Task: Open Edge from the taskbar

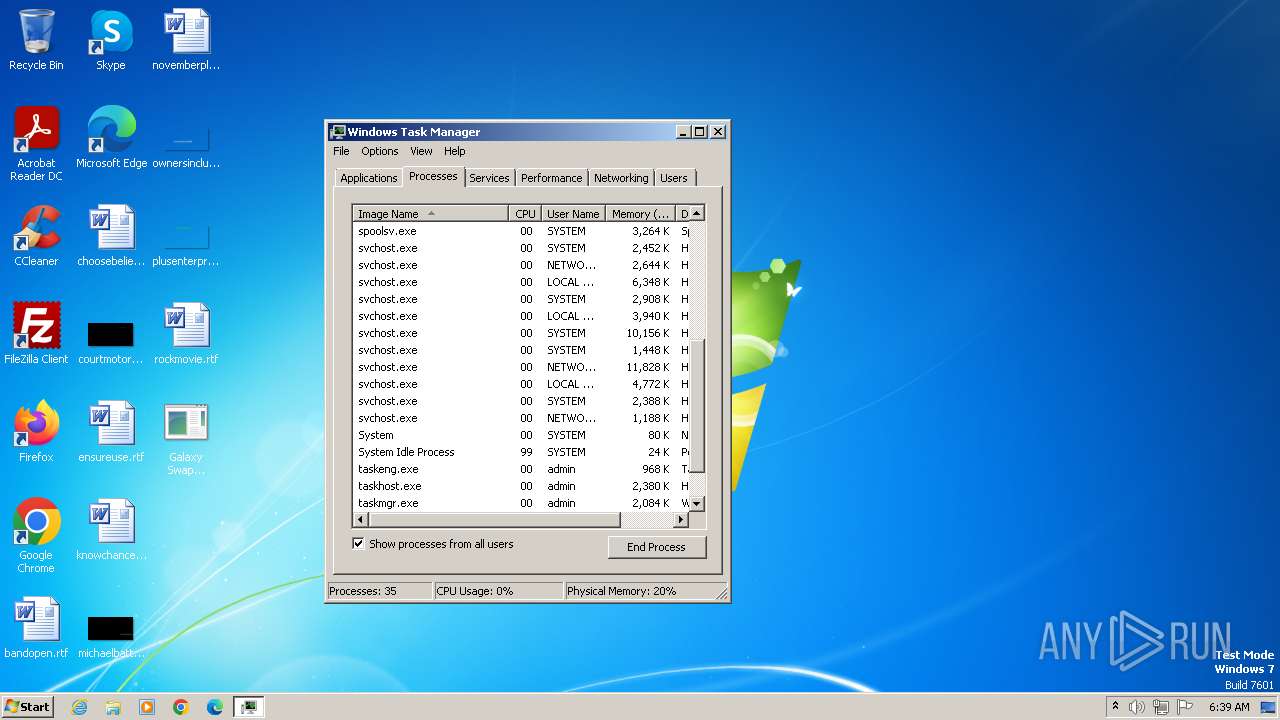Action: 215,707
